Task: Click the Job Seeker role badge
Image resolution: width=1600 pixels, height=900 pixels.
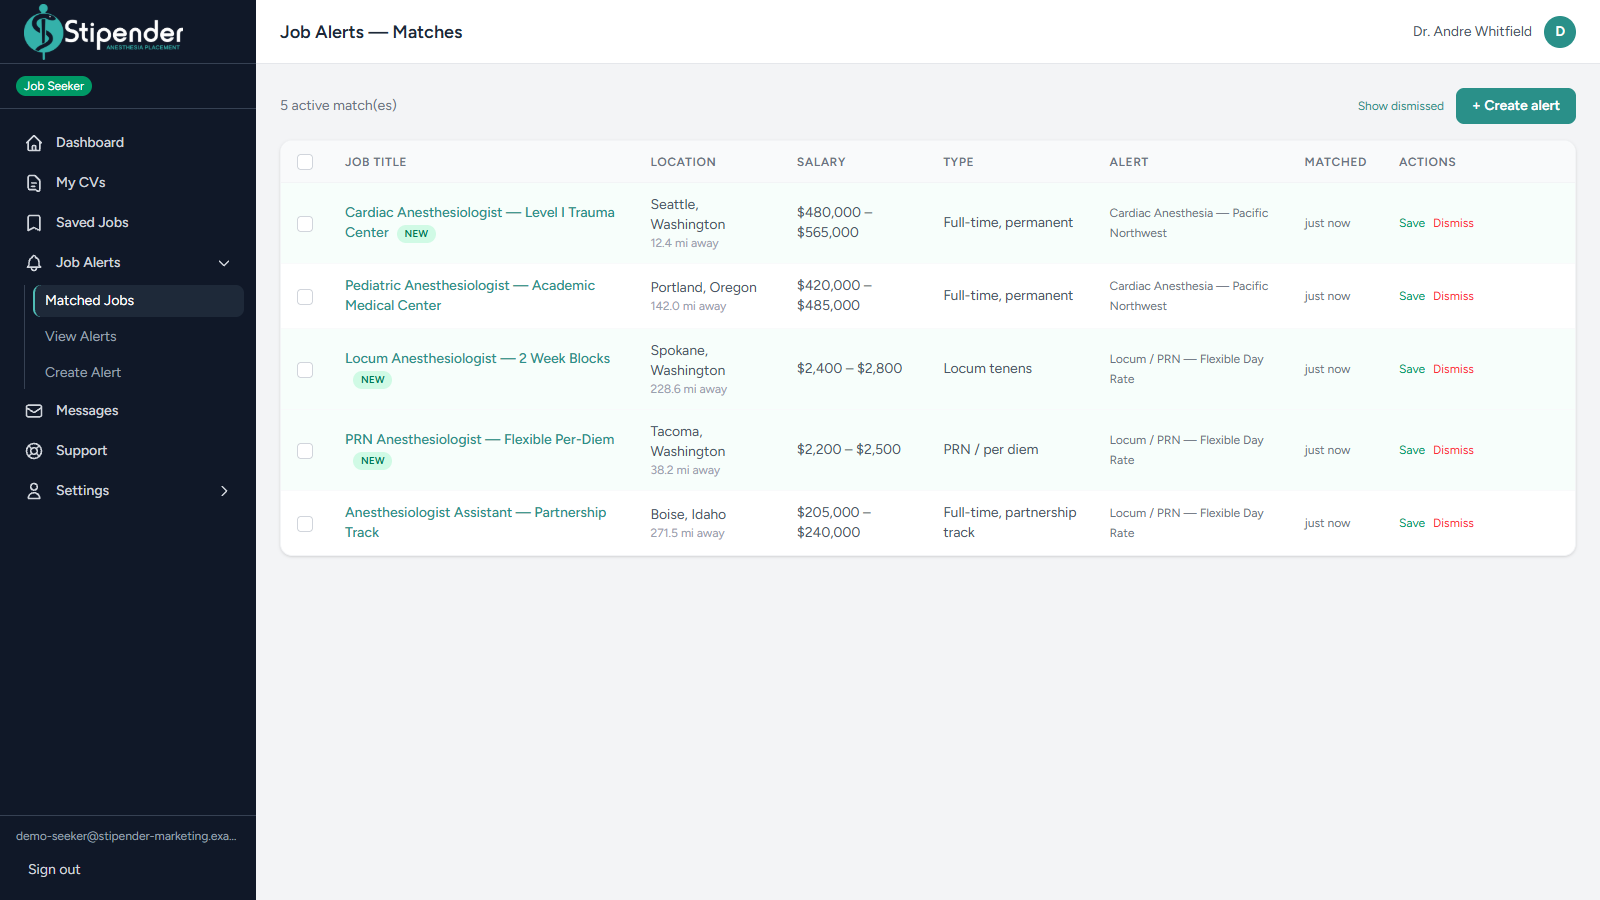Action: pos(54,86)
